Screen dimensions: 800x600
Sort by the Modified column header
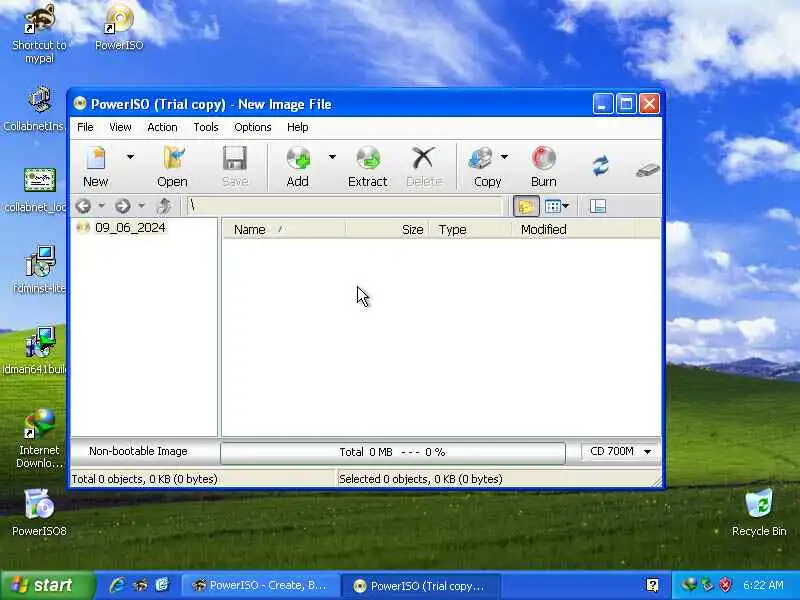pyautogui.click(x=573, y=230)
